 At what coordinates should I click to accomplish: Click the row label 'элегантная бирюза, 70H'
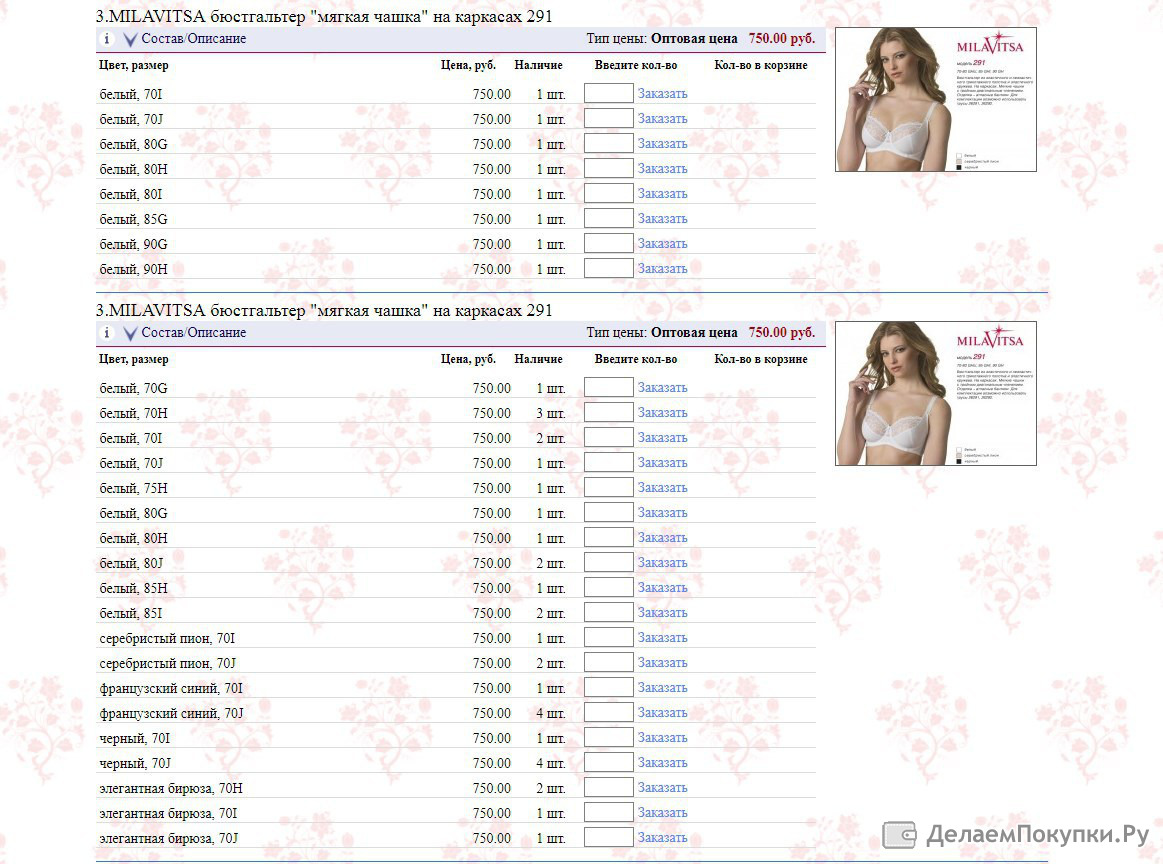171,788
